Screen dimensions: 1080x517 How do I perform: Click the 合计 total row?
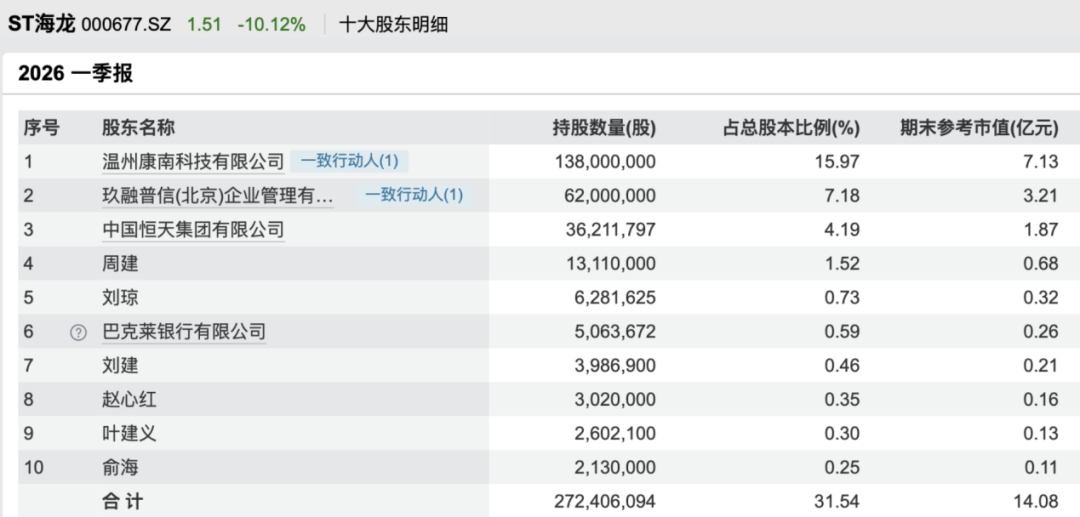pos(549,501)
